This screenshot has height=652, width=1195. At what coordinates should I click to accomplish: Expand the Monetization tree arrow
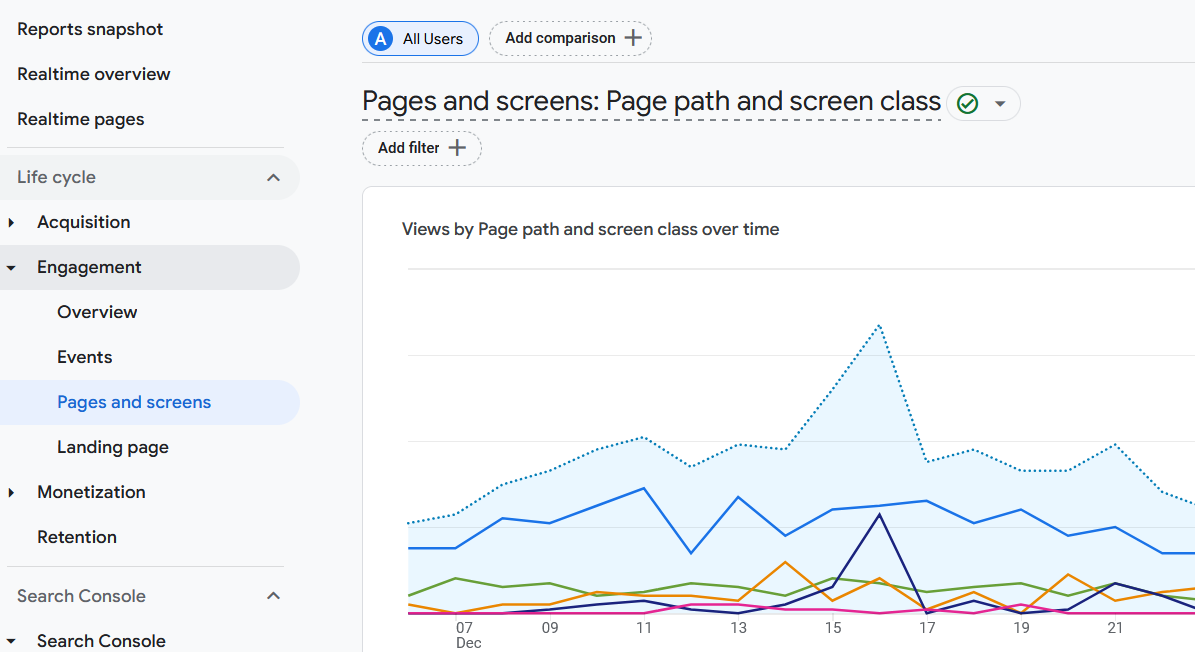click(x=12, y=492)
